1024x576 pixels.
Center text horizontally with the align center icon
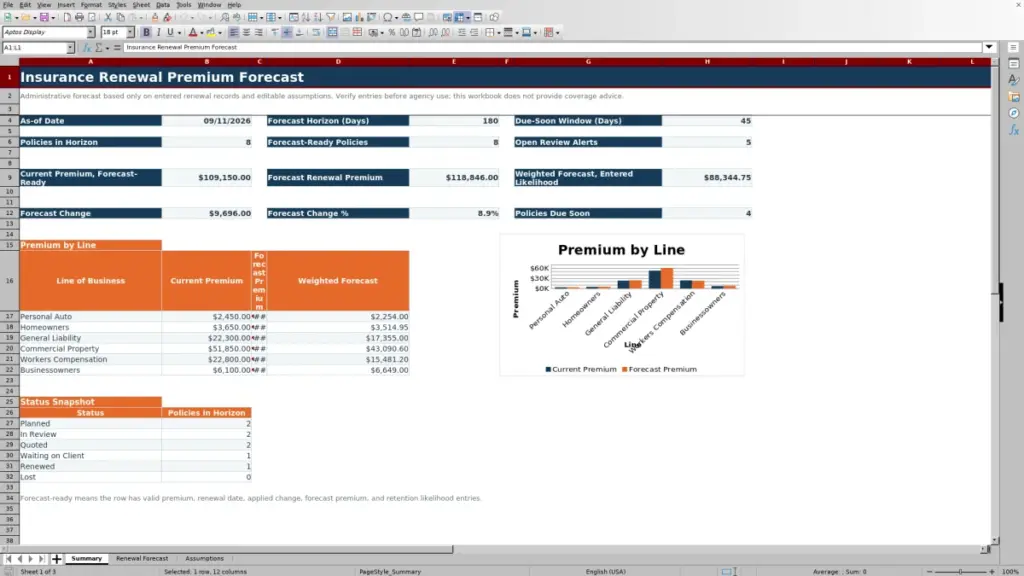(x=246, y=33)
